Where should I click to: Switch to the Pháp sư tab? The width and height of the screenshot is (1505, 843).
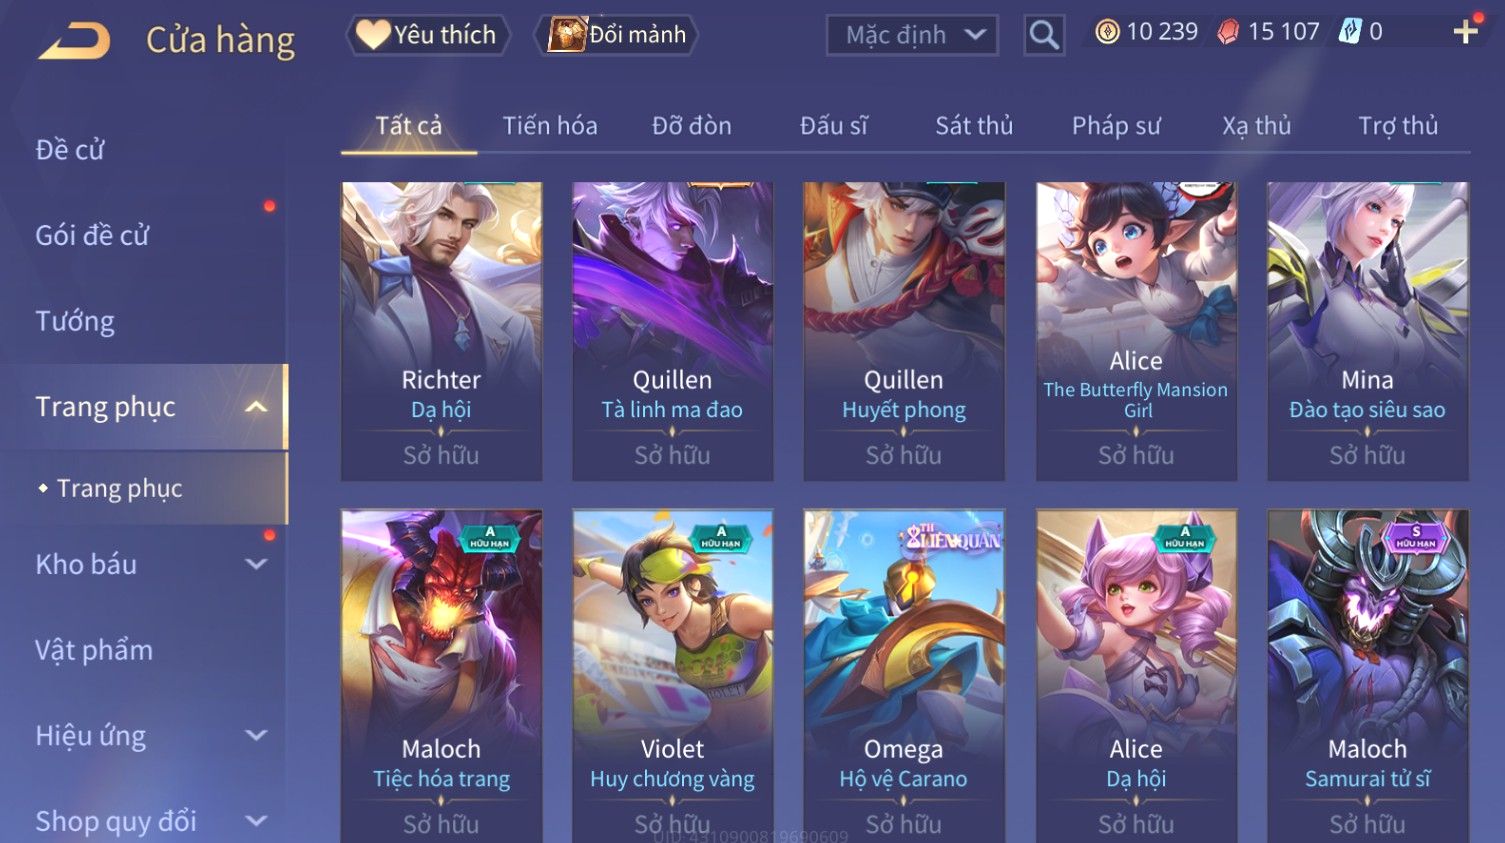pos(1116,126)
